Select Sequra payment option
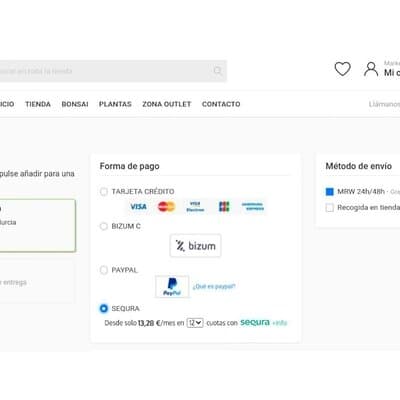 (104, 309)
